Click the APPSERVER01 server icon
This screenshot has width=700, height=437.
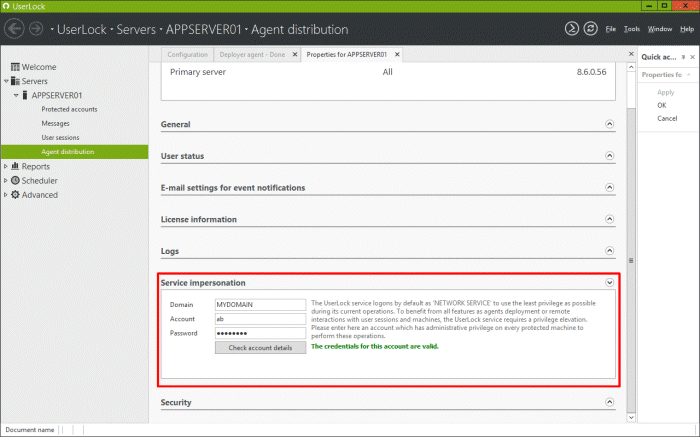pos(25,96)
